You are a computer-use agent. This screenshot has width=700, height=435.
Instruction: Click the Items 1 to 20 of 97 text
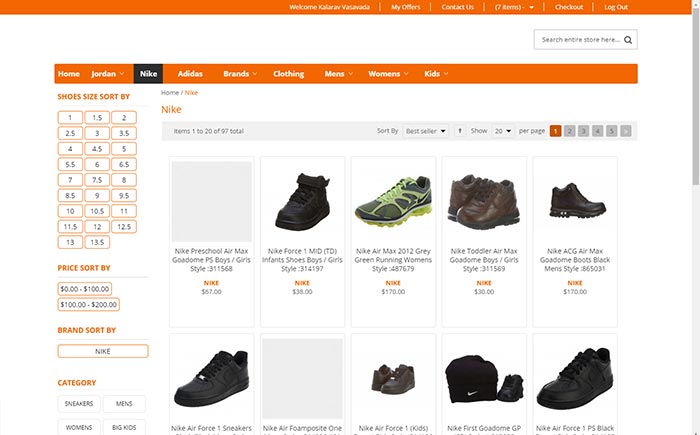coord(208,131)
